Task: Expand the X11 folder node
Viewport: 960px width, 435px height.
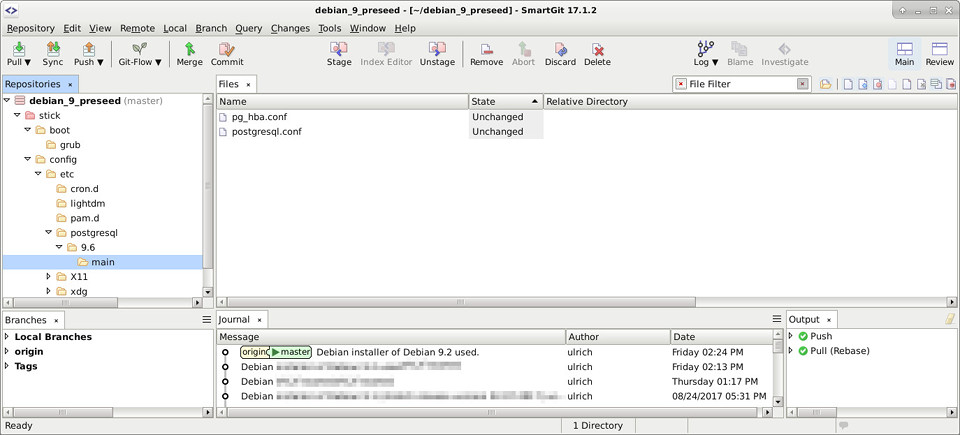Action: [x=48, y=276]
